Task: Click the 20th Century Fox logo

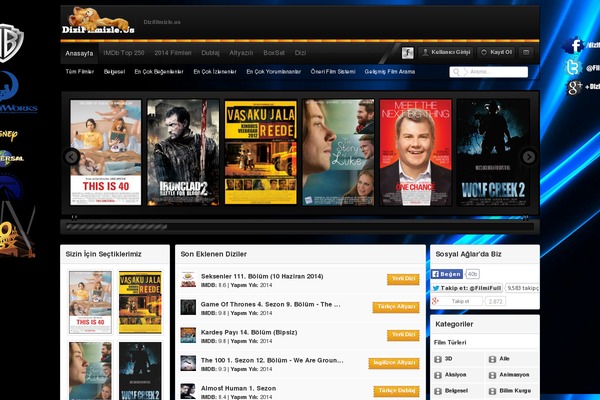Action: coord(16,230)
